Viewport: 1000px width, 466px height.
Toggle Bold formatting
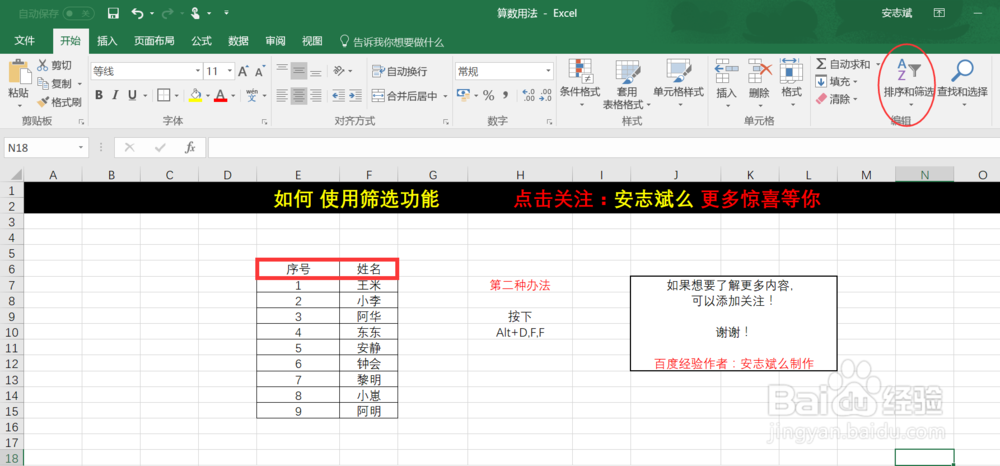click(x=99, y=96)
